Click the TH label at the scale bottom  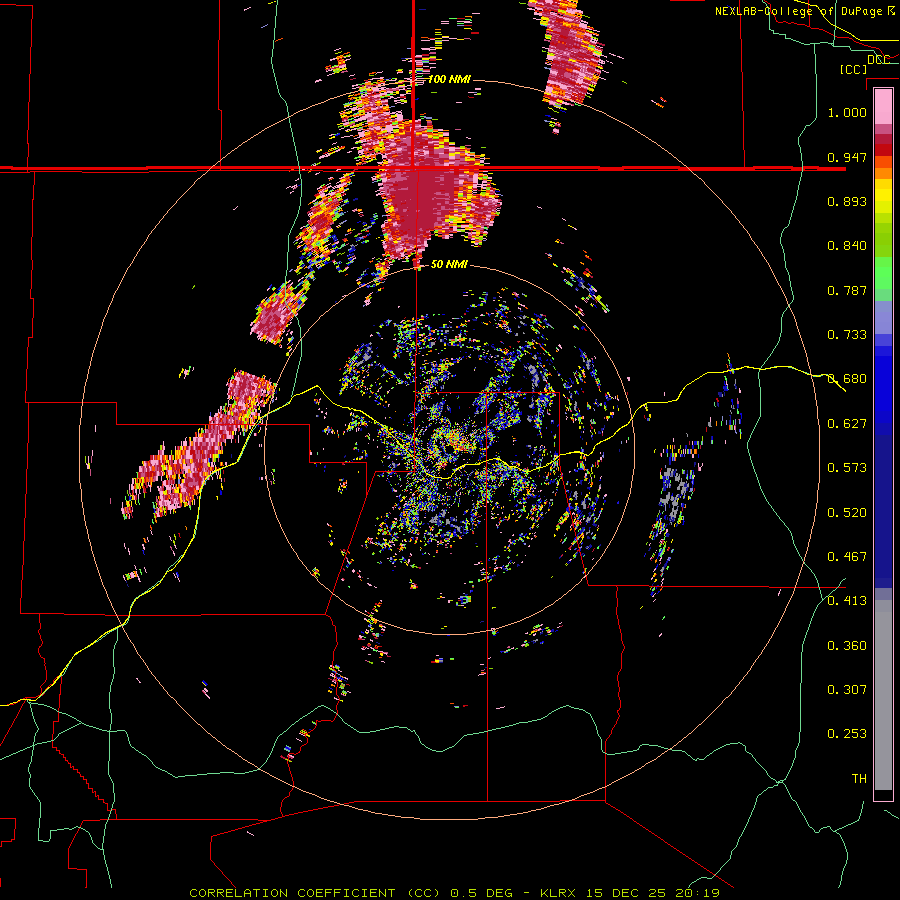(859, 779)
